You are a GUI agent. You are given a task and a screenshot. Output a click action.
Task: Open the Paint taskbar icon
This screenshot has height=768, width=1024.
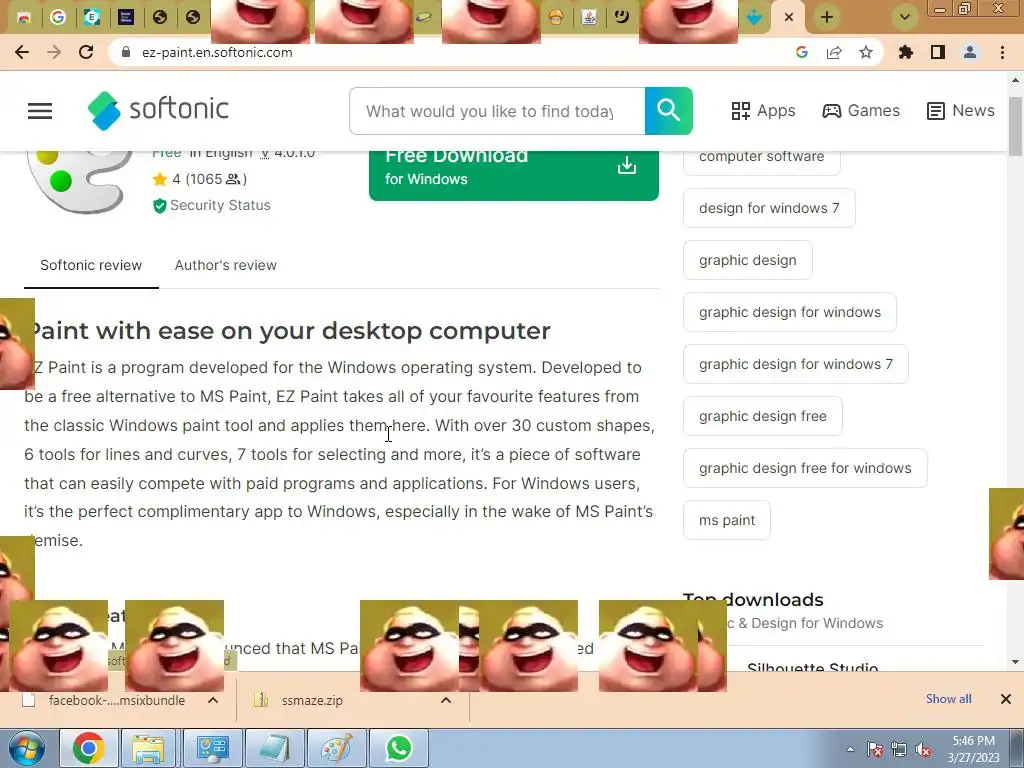click(336, 748)
